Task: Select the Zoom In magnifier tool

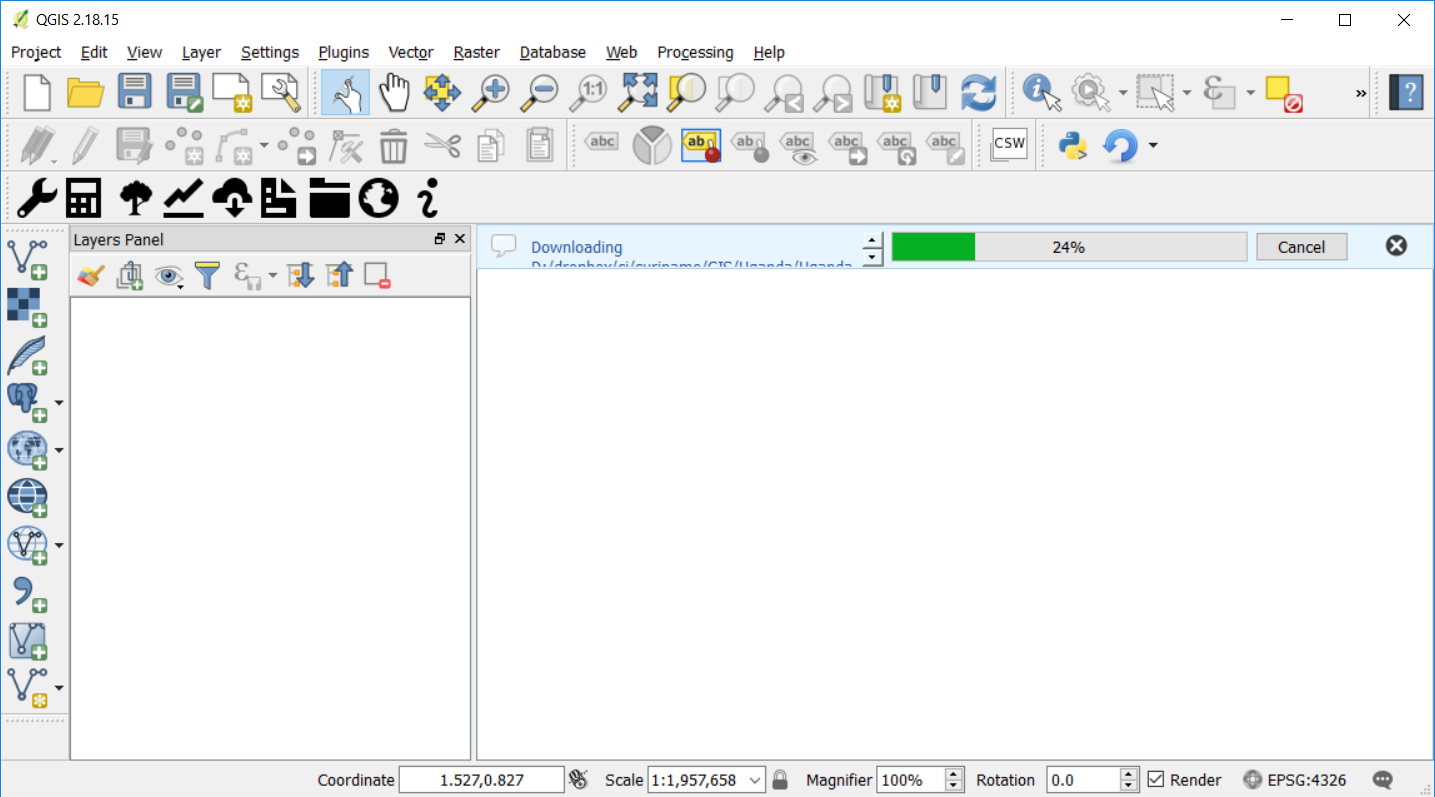Action: pos(491,93)
